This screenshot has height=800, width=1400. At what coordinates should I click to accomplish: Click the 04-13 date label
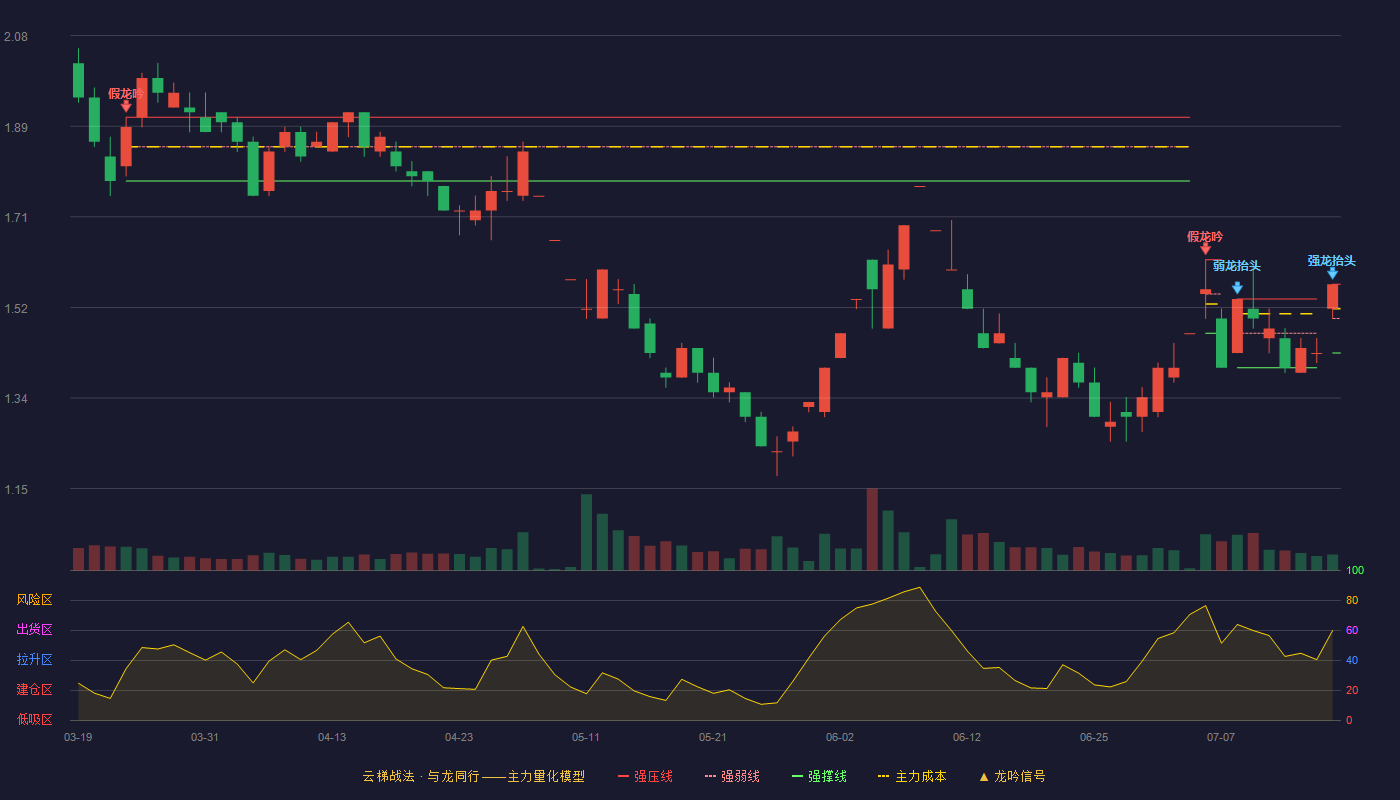332,737
